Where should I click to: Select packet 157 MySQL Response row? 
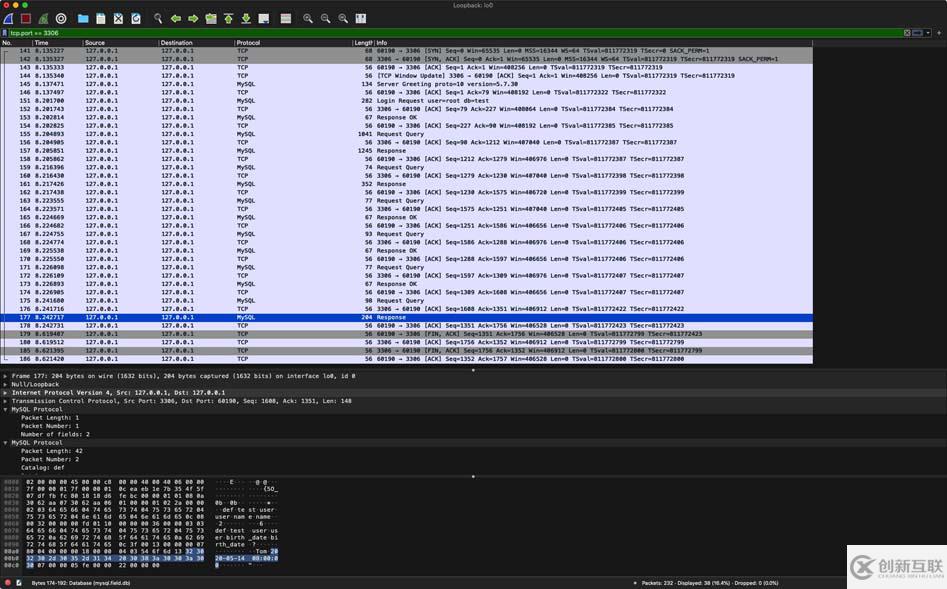406,151
